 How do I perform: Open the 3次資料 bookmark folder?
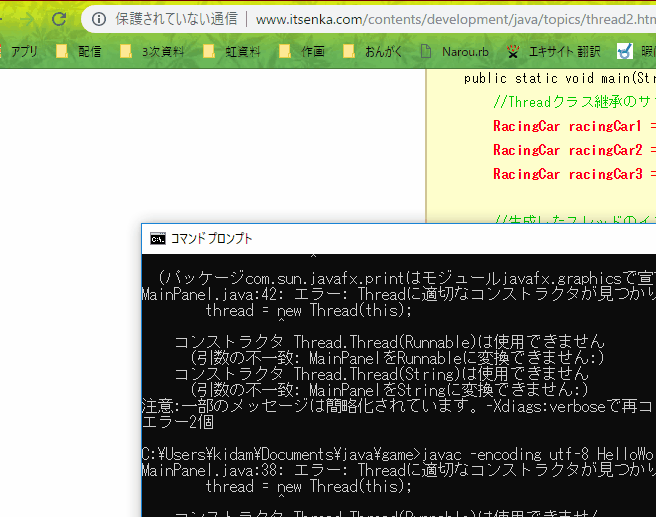click(x=152, y=51)
